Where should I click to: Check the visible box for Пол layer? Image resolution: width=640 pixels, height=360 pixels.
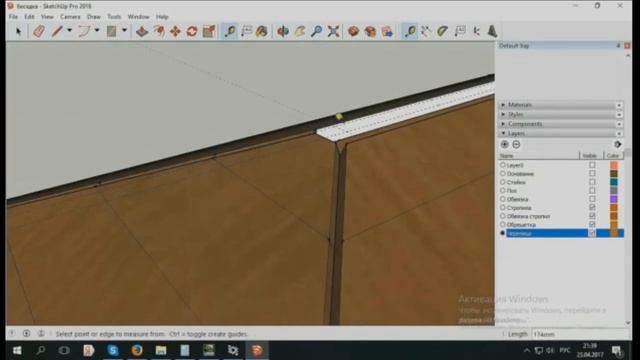tap(592, 191)
